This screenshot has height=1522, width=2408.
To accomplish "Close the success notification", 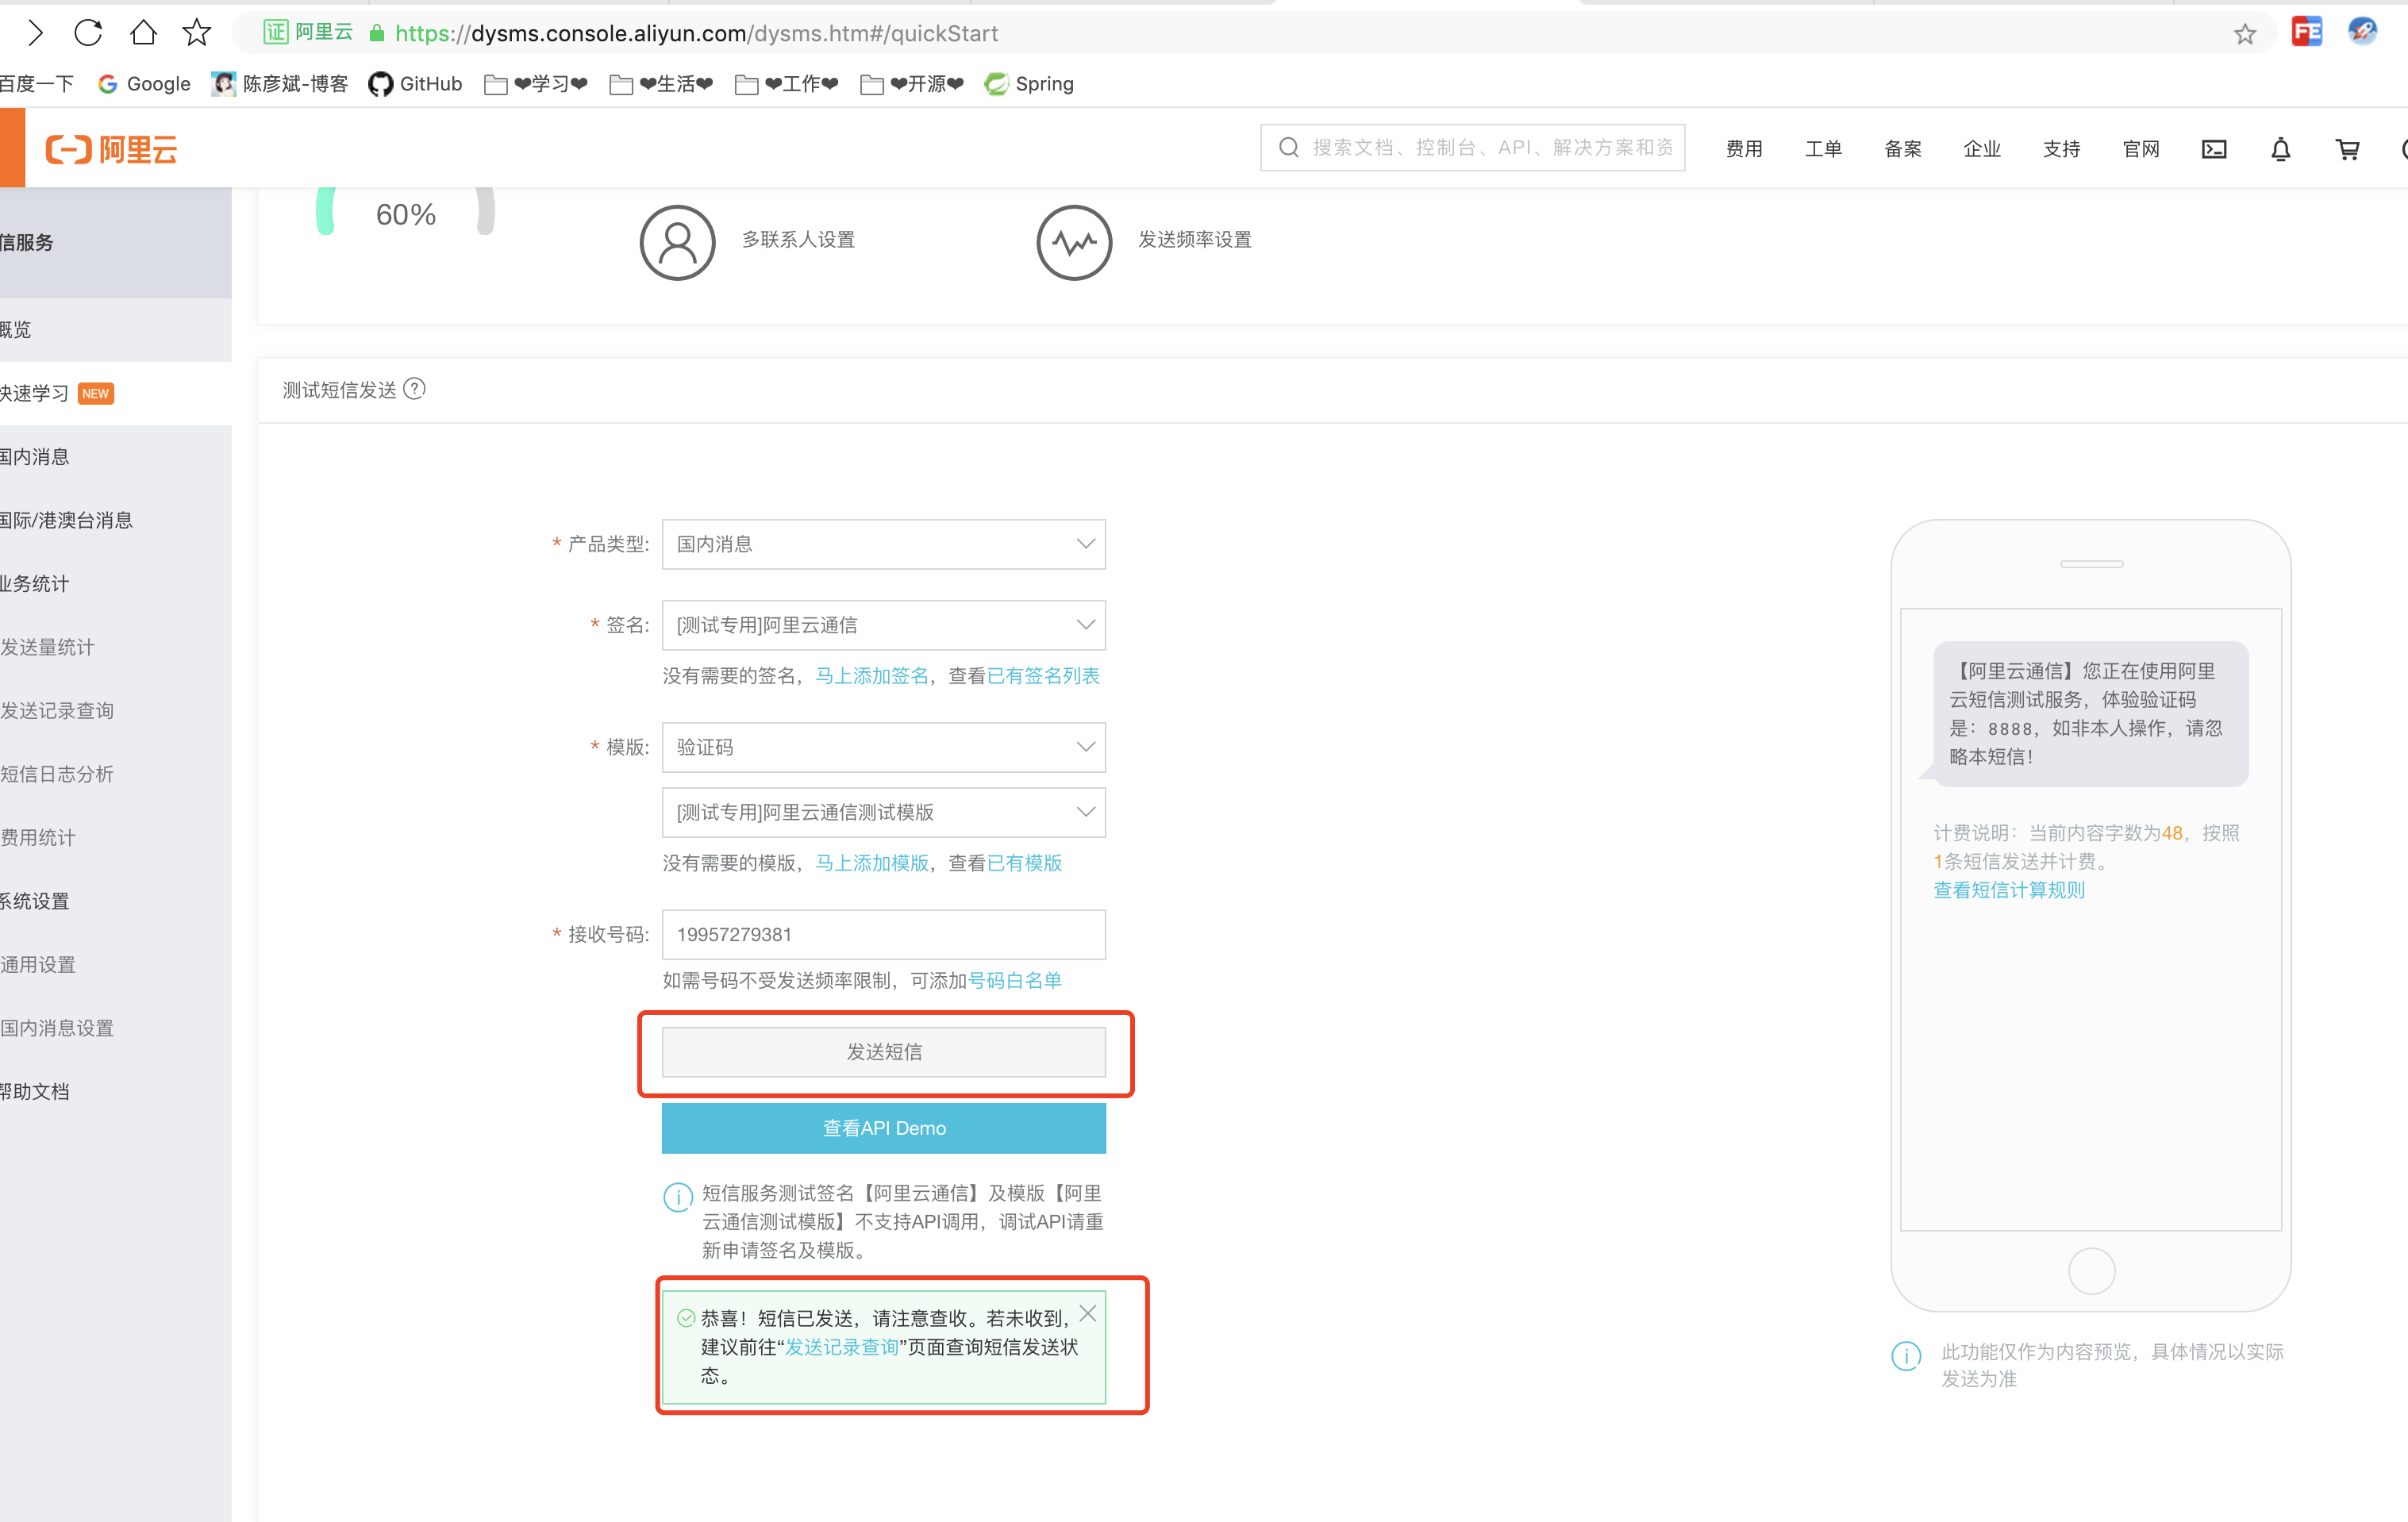I will pyautogui.click(x=1088, y=1313).
